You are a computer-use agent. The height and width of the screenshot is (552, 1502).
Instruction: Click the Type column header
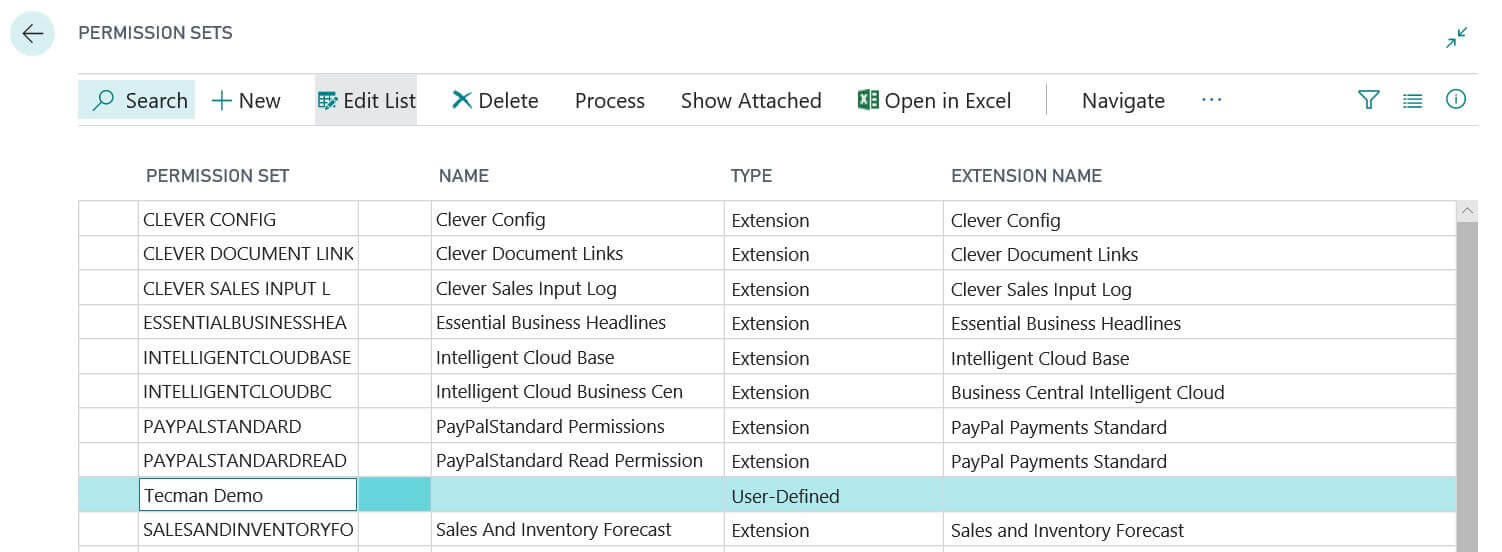pyautogui.click(x=751, y=176)
